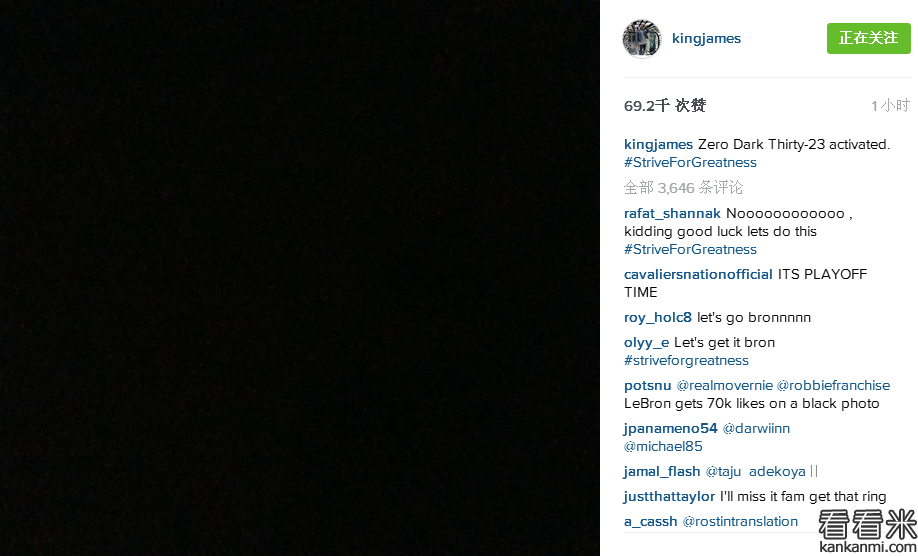Image resolution: width=918 pixels, height=556 pixels.
Task: Open rafat_shannak commenter profile
Action: click(672, 214)
